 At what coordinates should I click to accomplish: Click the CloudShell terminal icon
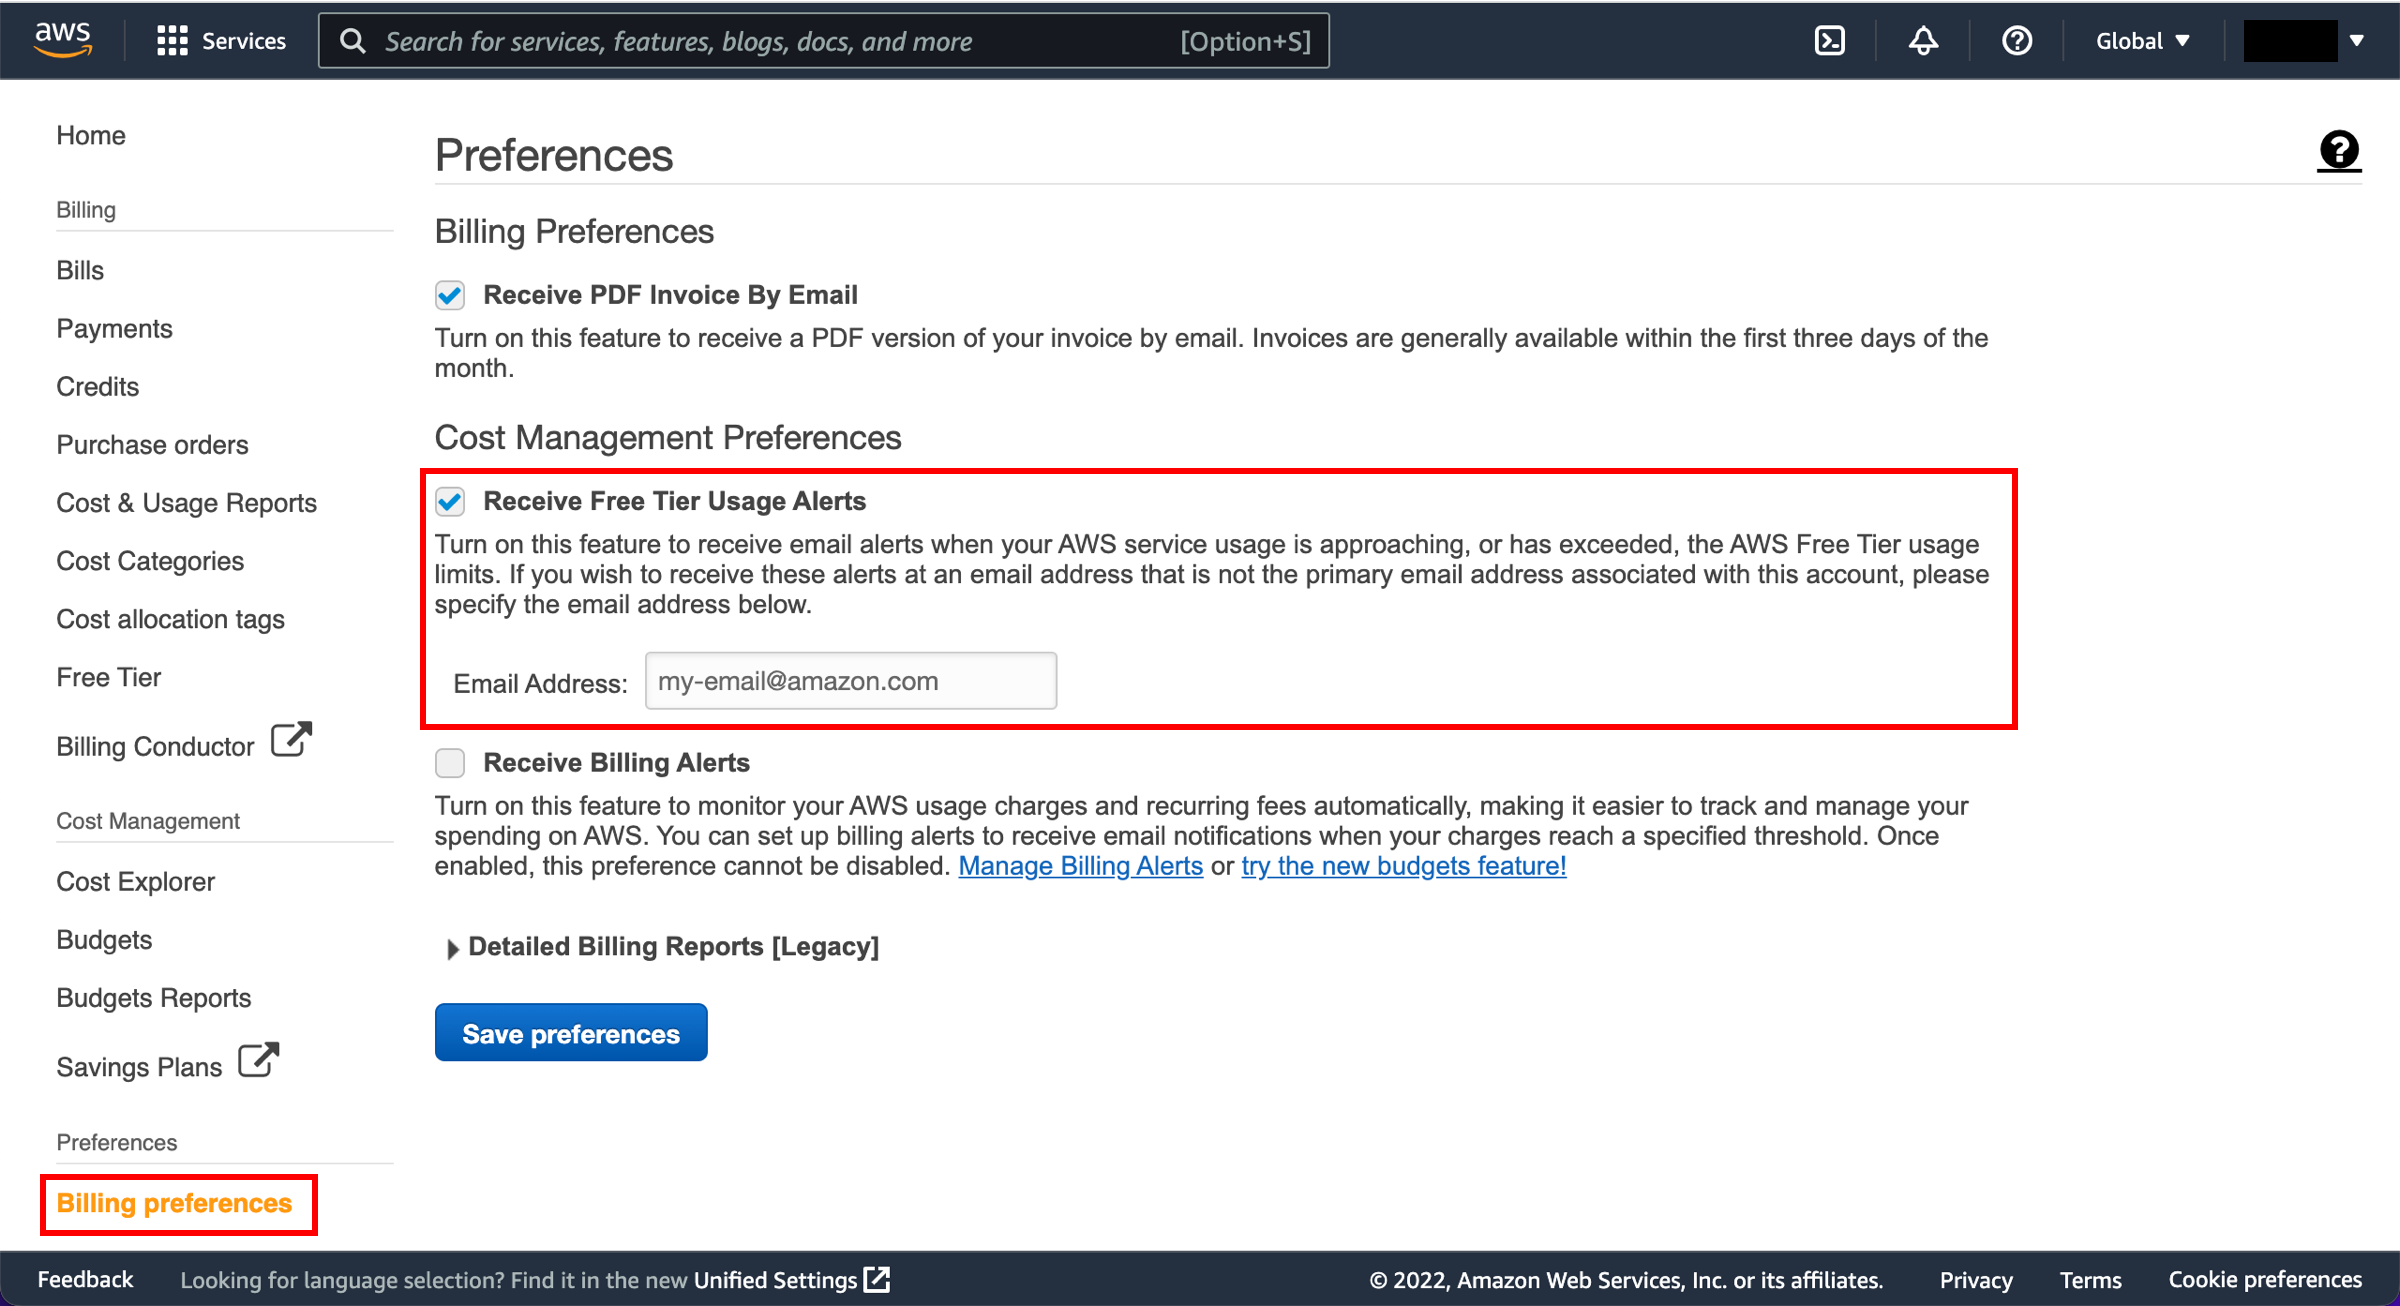(1831, 40)
